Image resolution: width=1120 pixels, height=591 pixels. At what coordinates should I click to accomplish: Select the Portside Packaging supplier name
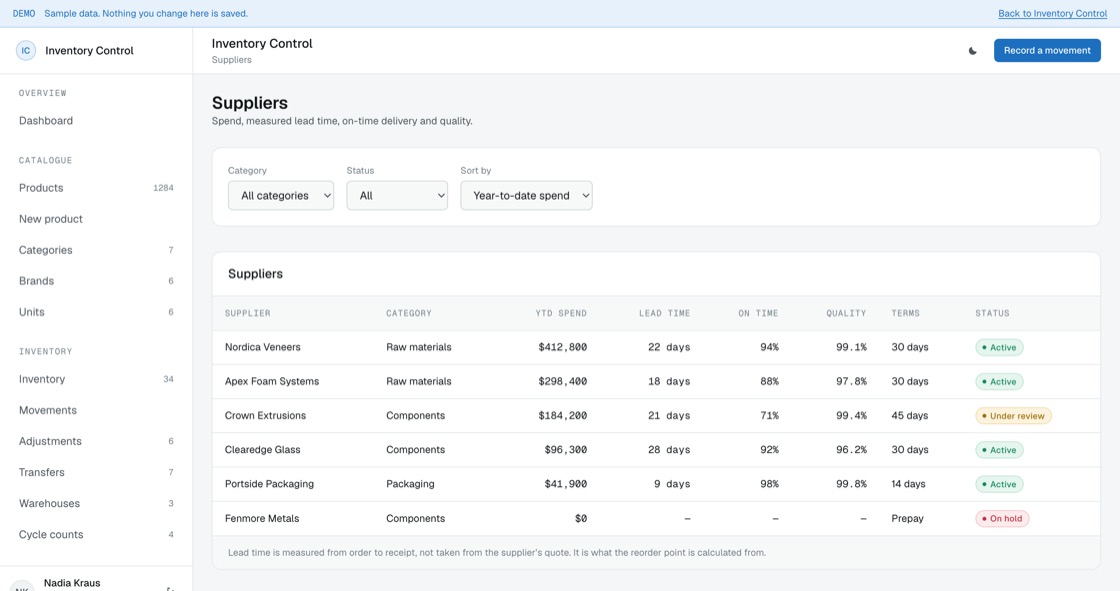click(269, 485)
